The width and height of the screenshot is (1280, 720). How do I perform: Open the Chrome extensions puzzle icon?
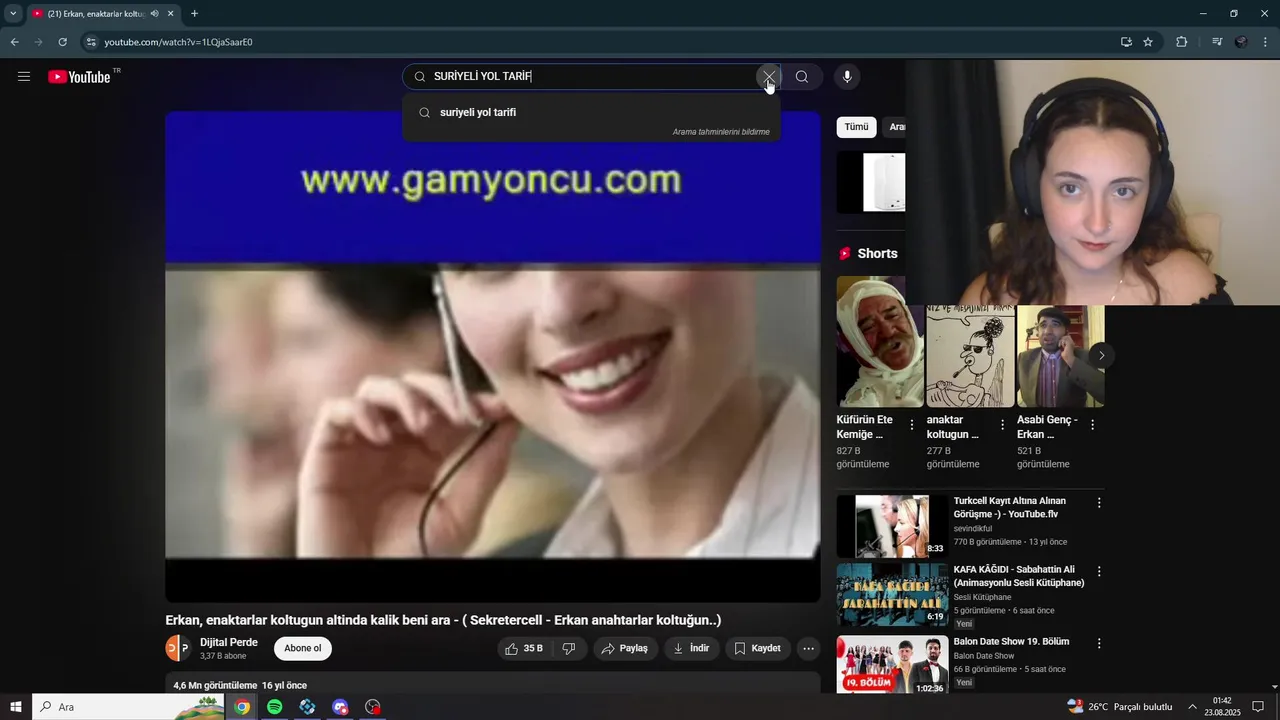(x=1181, y=42)
